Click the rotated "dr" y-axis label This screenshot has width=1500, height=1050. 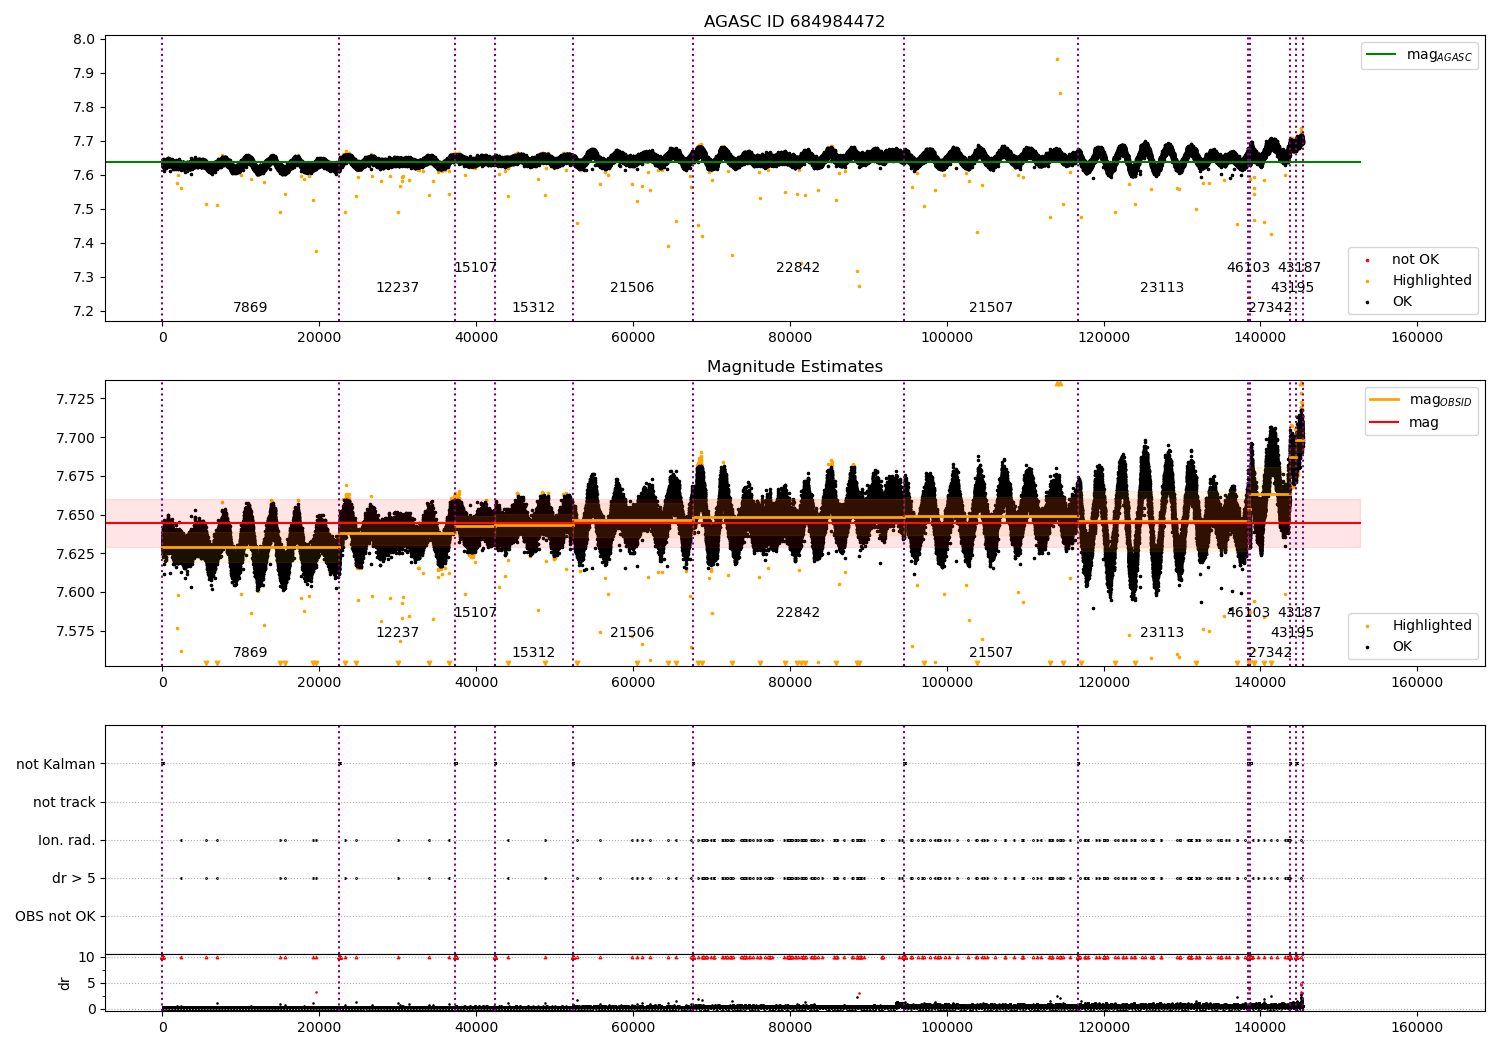65,983
